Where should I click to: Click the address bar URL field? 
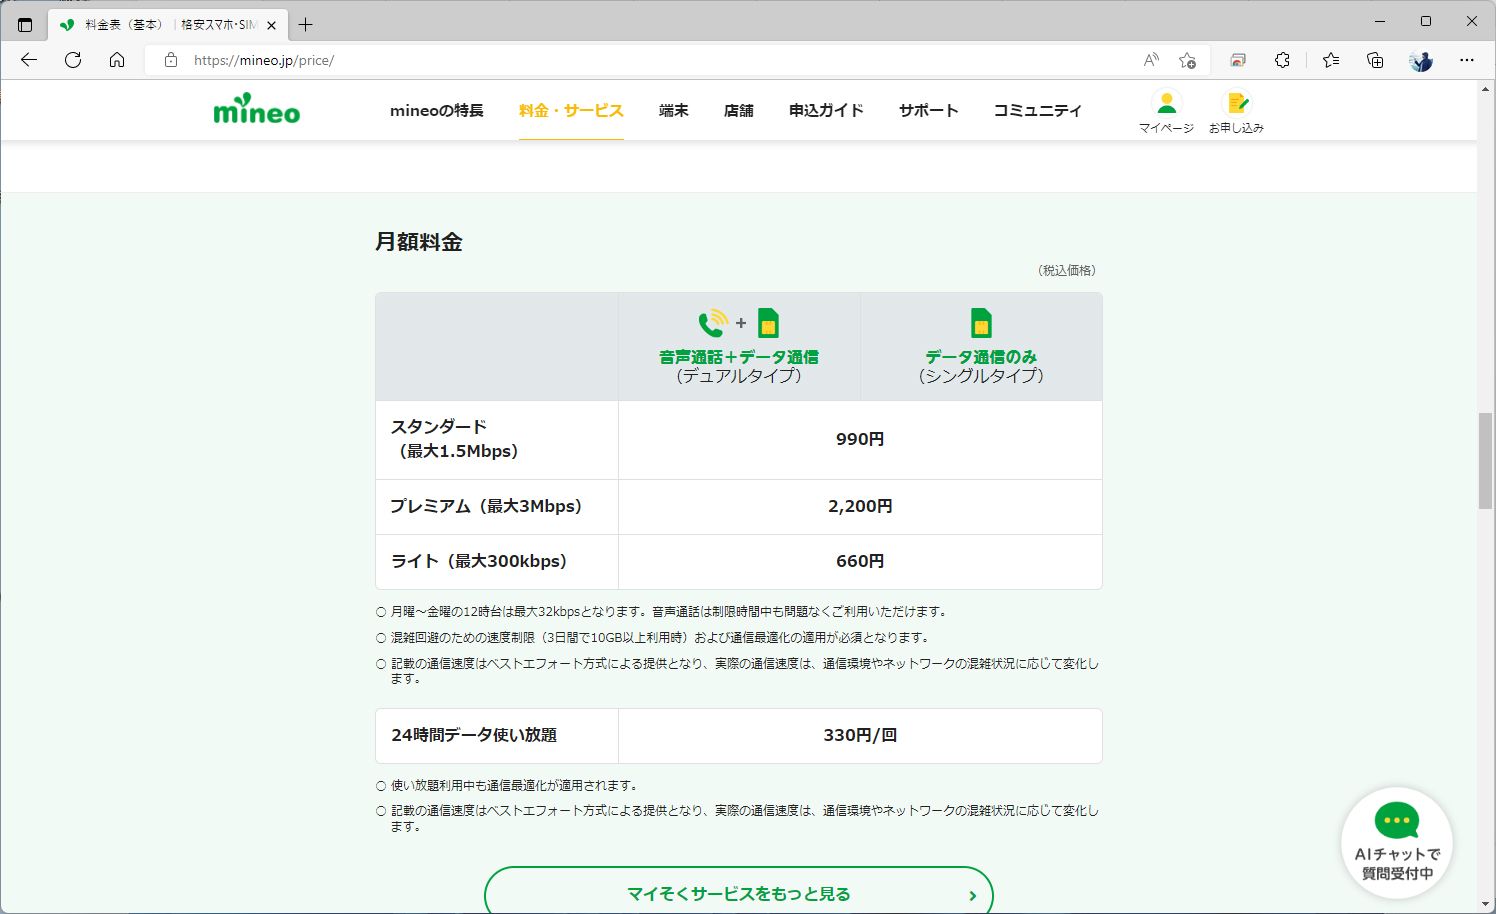[400, 60]
